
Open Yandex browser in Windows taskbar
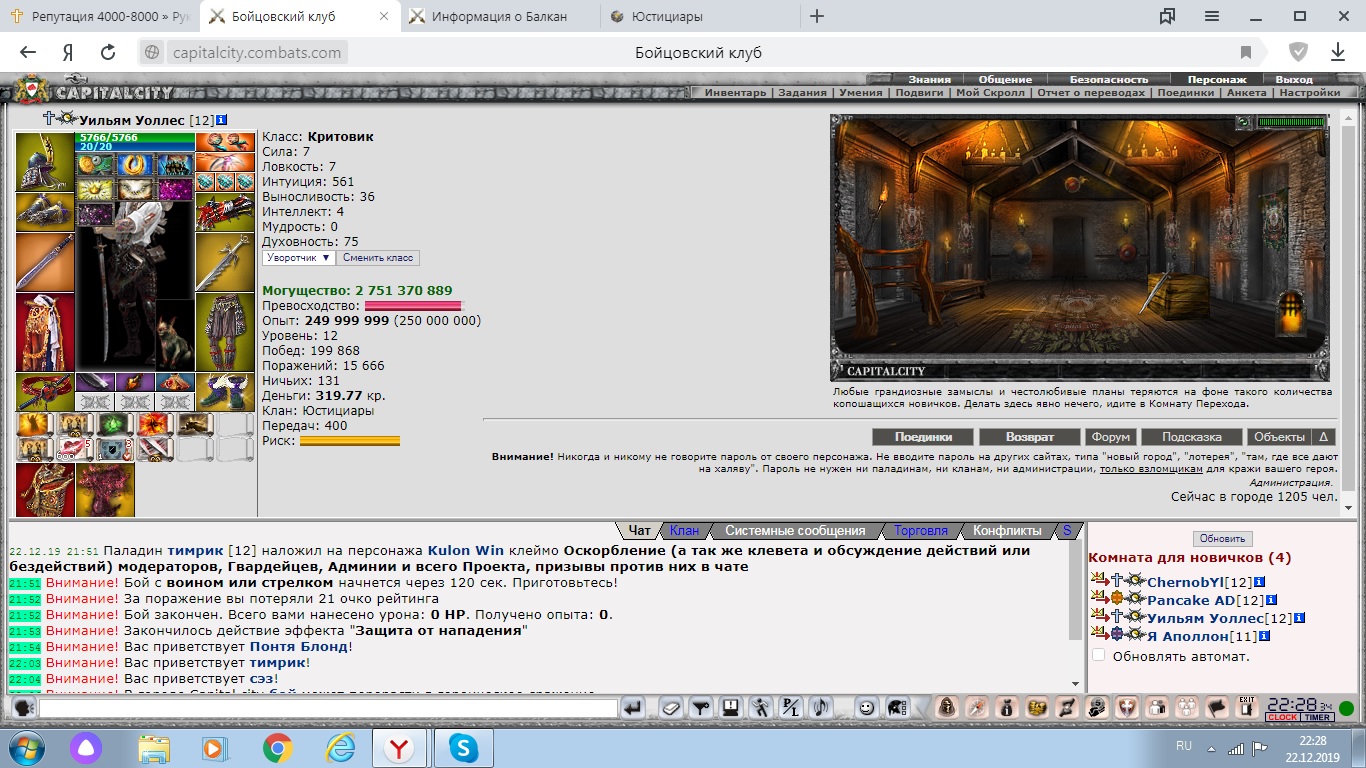click(x=399, y=748)
